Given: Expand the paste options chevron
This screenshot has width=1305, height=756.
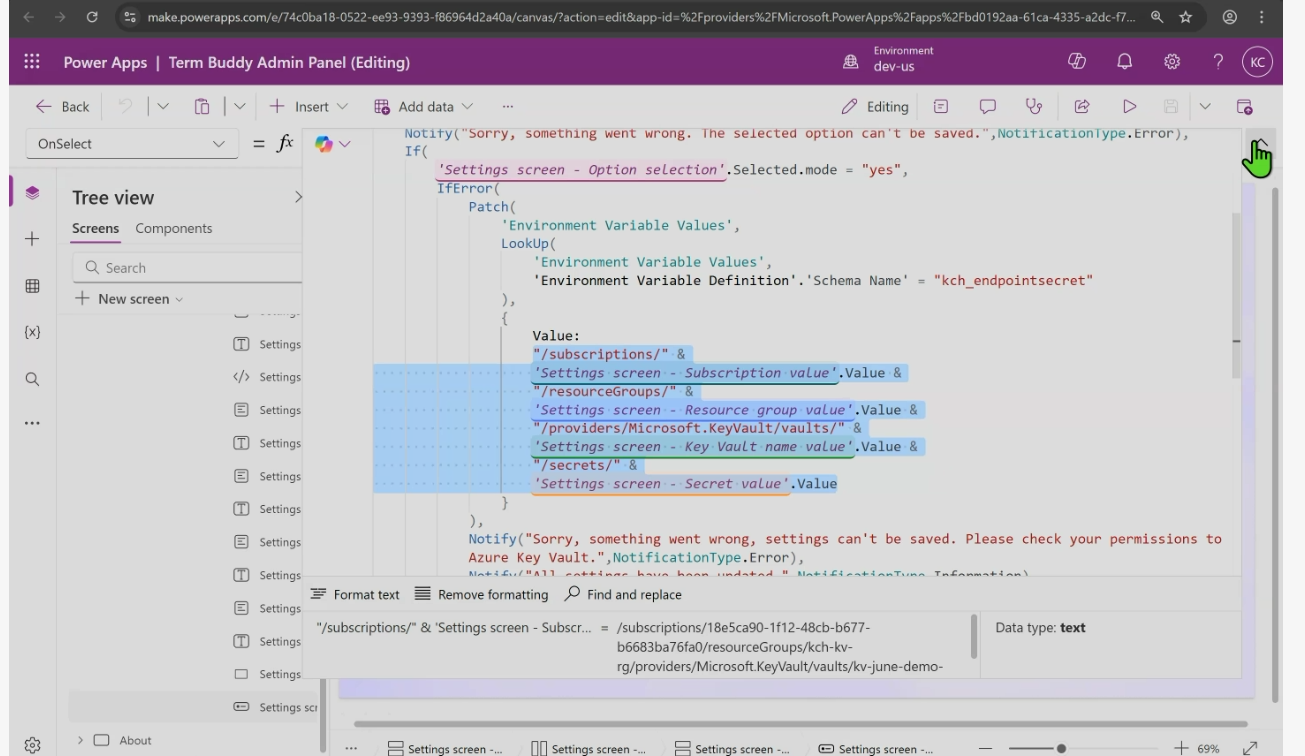Looking at the screenshot, I should pos(238,107).
